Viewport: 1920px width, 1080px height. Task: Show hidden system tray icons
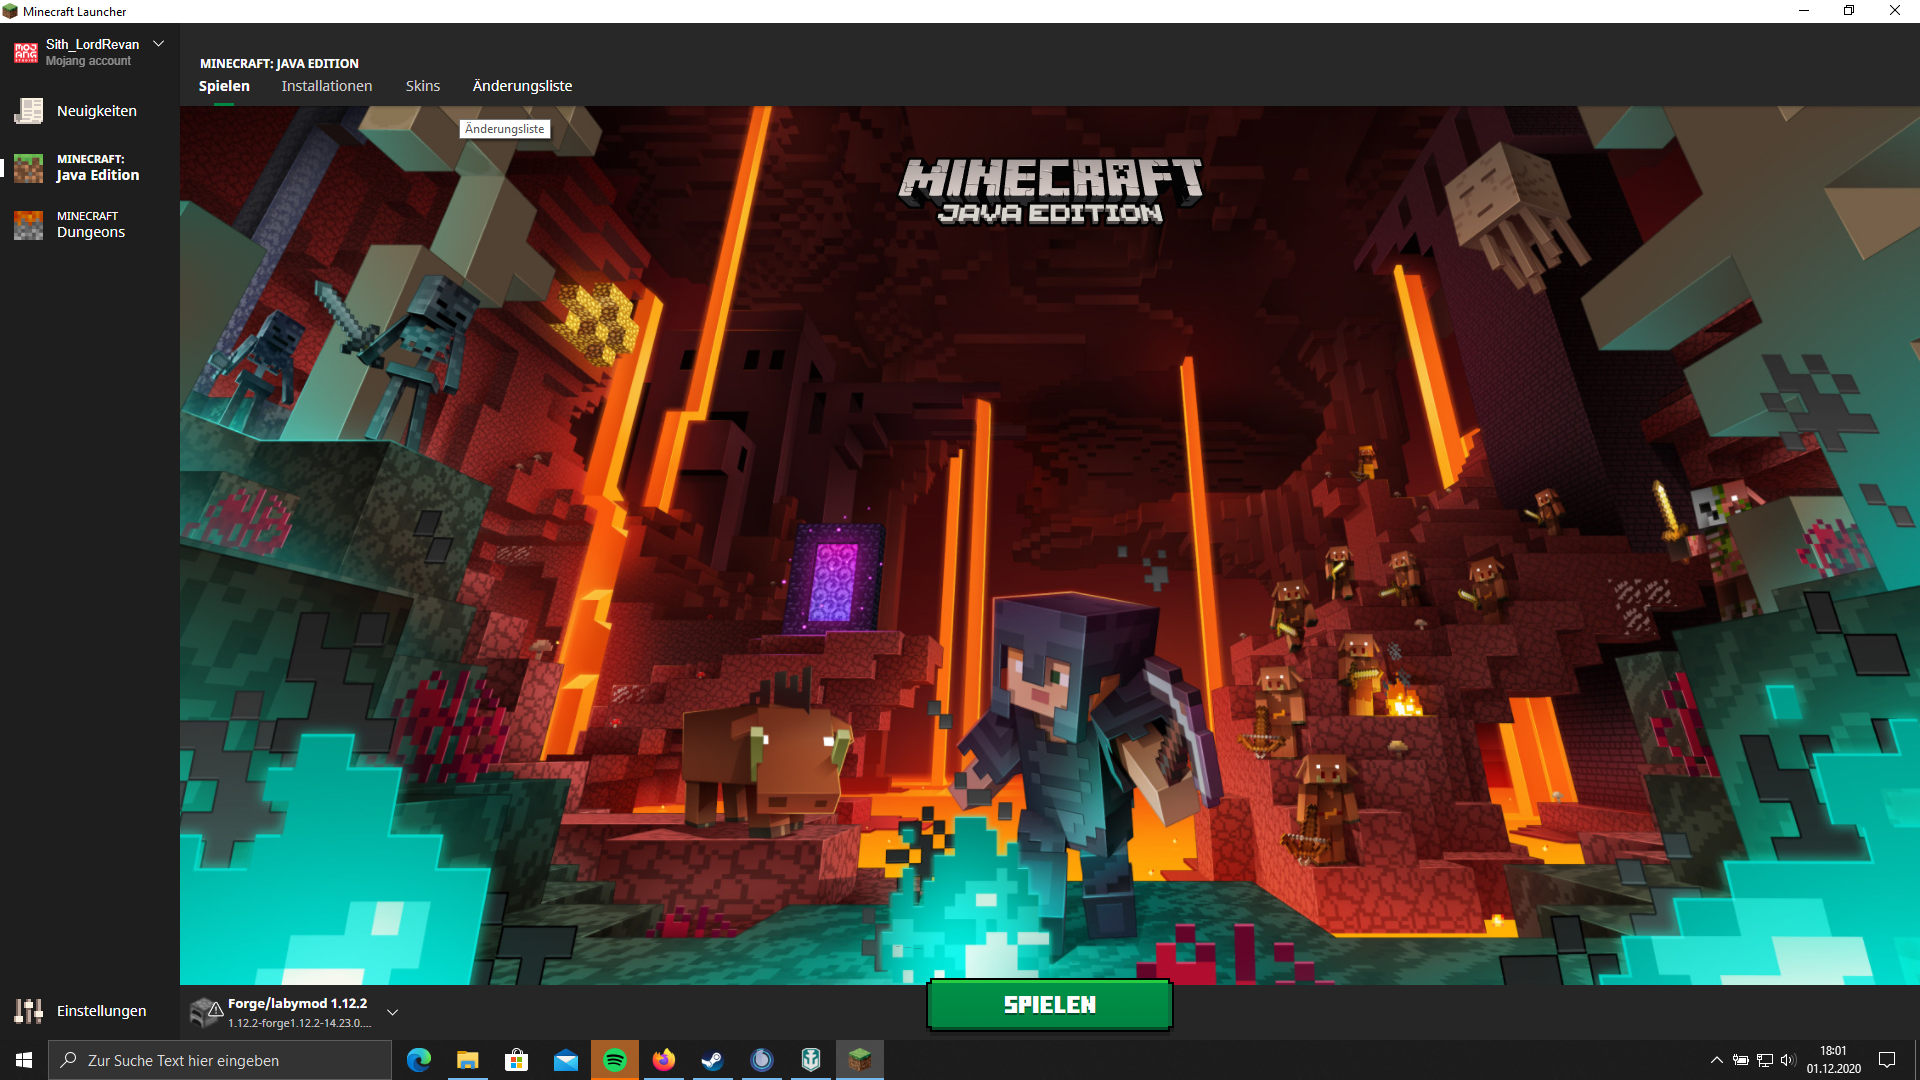(x=1716, y=1060)
